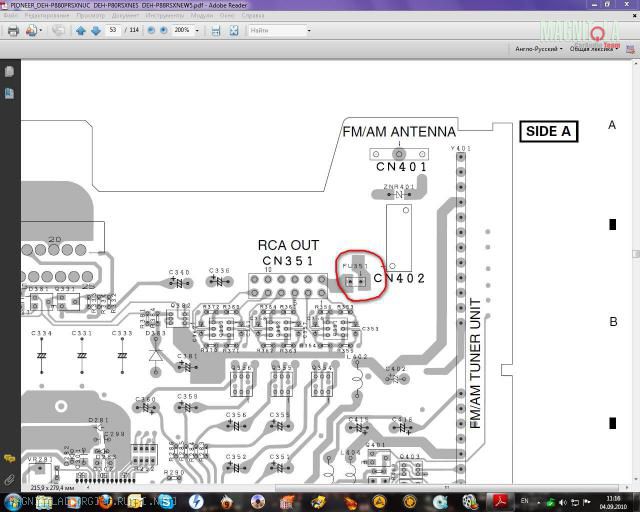Image resolution: width=640 pixels, height=512 pixels.
Task: Open the Pages thumbnails panel in sidebar
Action: pyautogui.click(x=9, y=71)
